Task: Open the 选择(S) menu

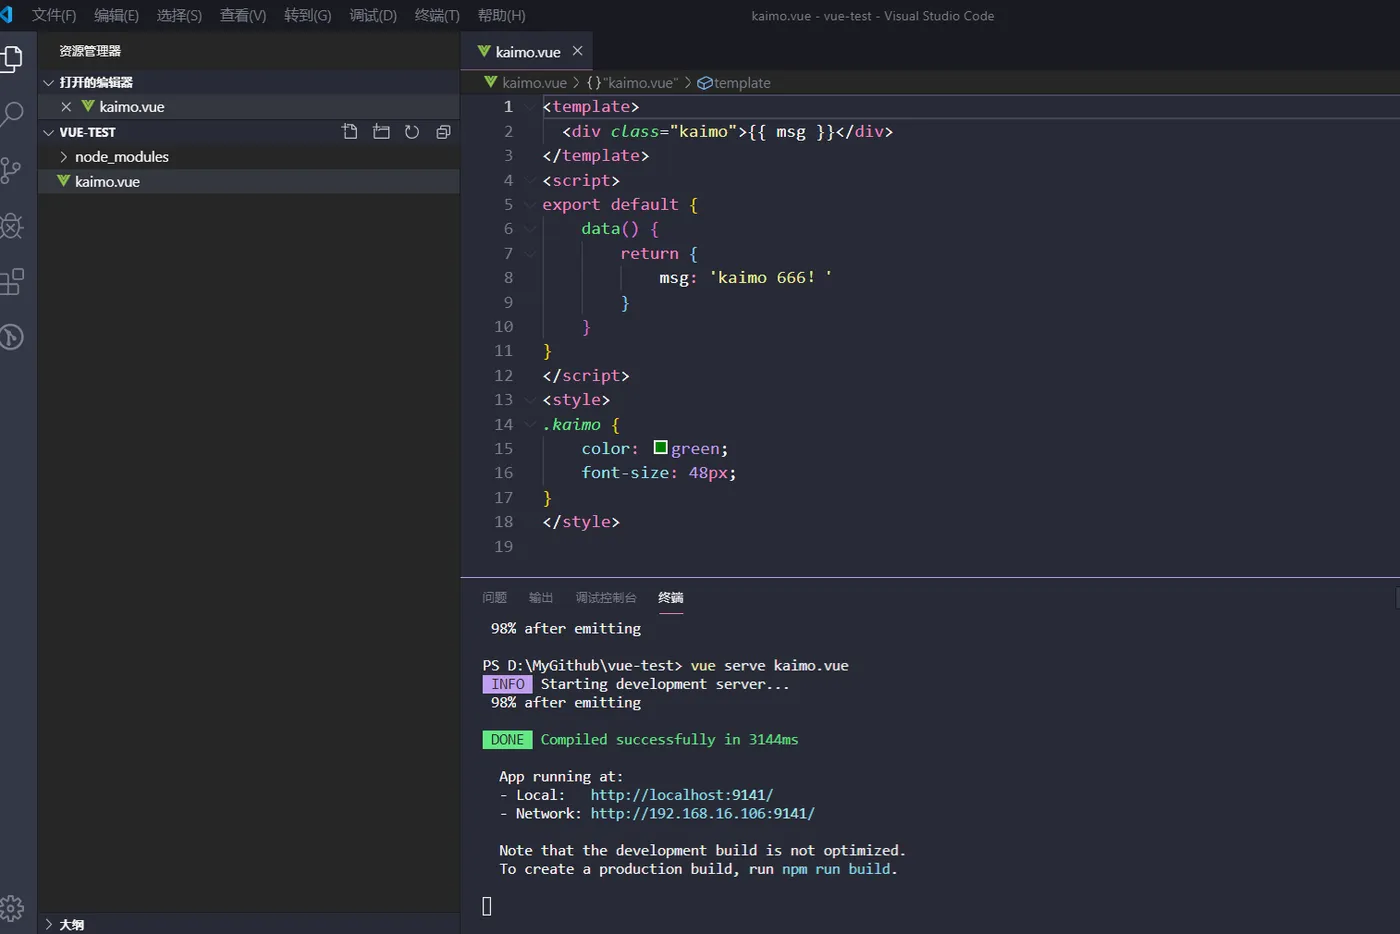Action: click(x=179, y=15)
